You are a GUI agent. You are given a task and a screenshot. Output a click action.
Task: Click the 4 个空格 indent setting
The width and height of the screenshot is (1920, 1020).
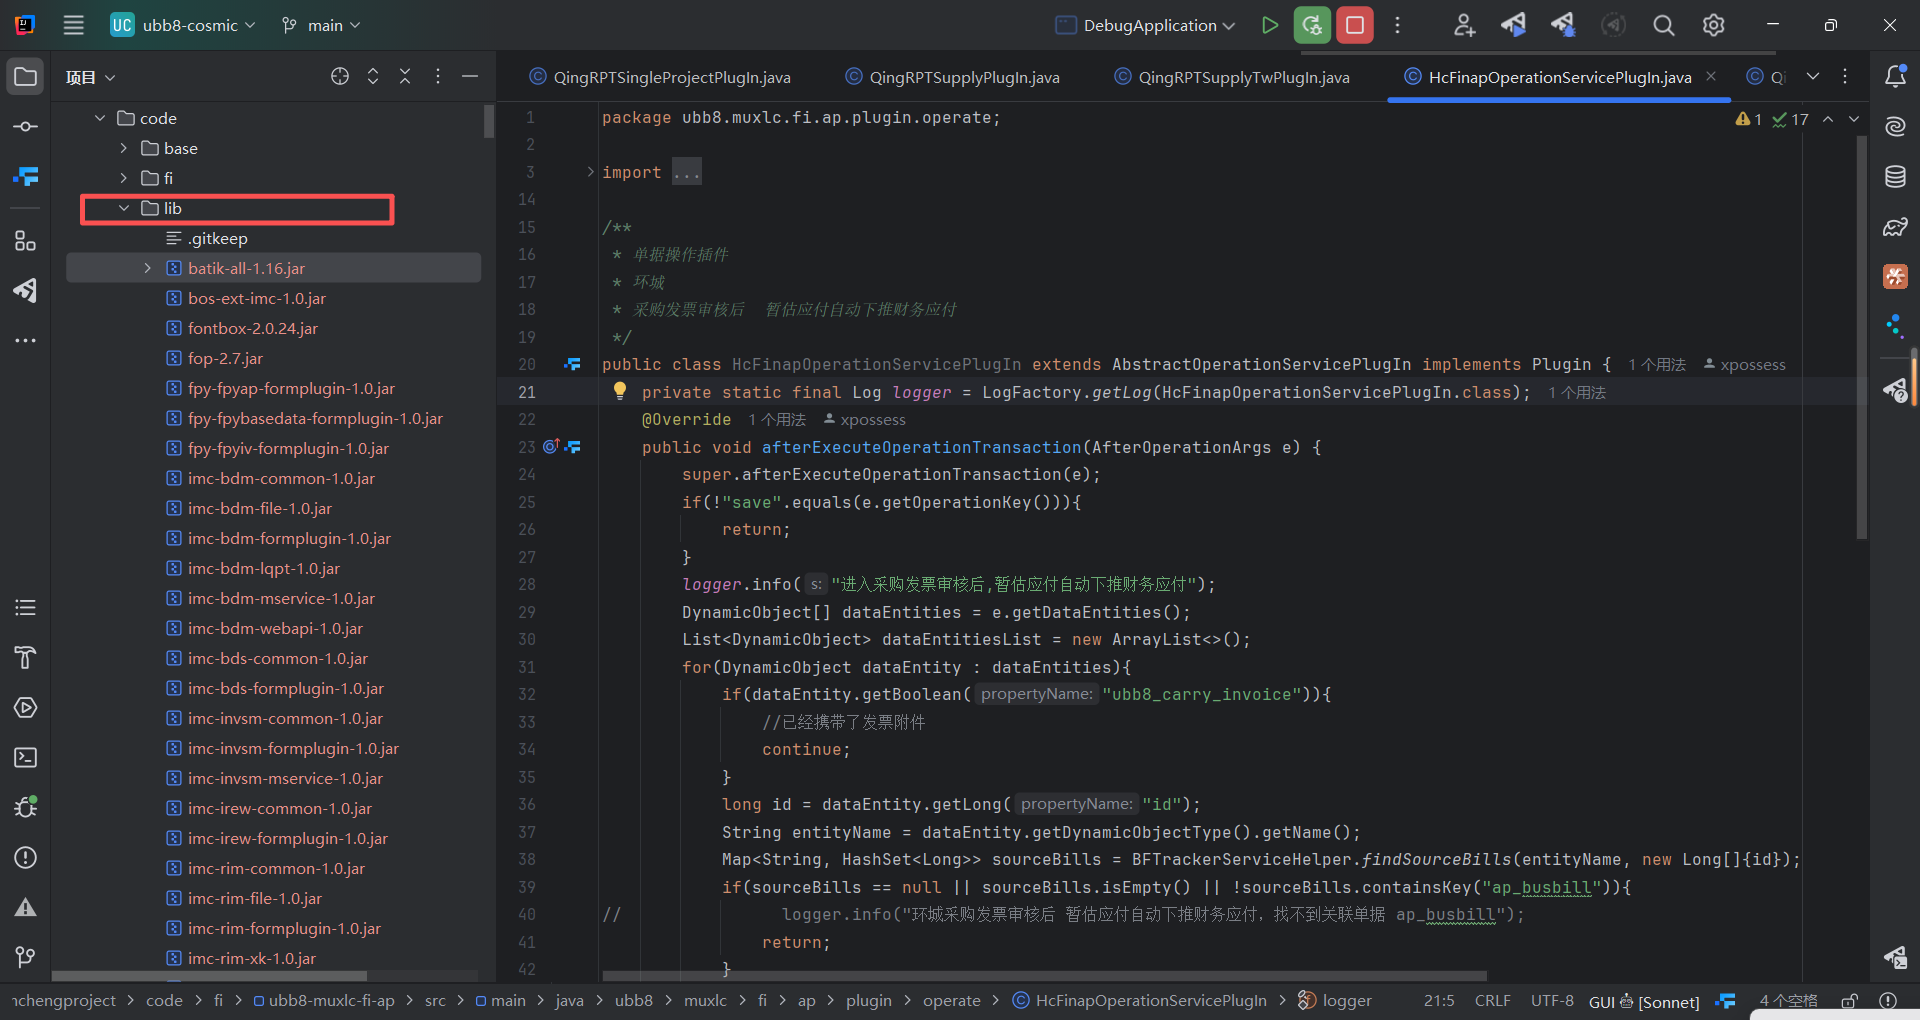(1788, 1001)
